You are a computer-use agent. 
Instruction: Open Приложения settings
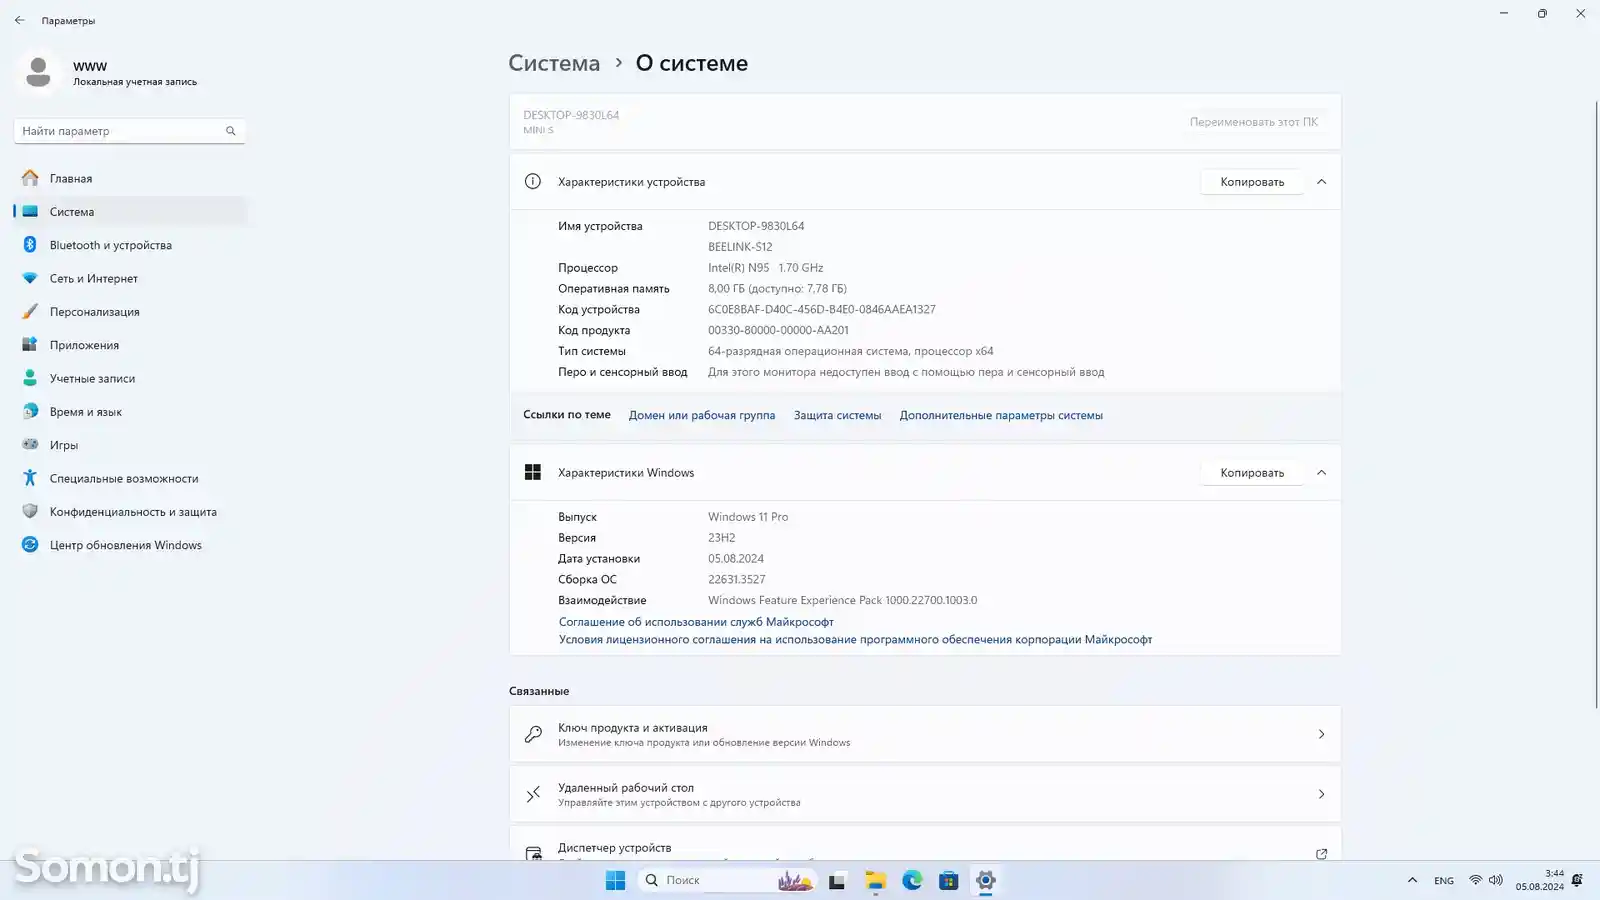pyautogui.click(x=130, y=345)
